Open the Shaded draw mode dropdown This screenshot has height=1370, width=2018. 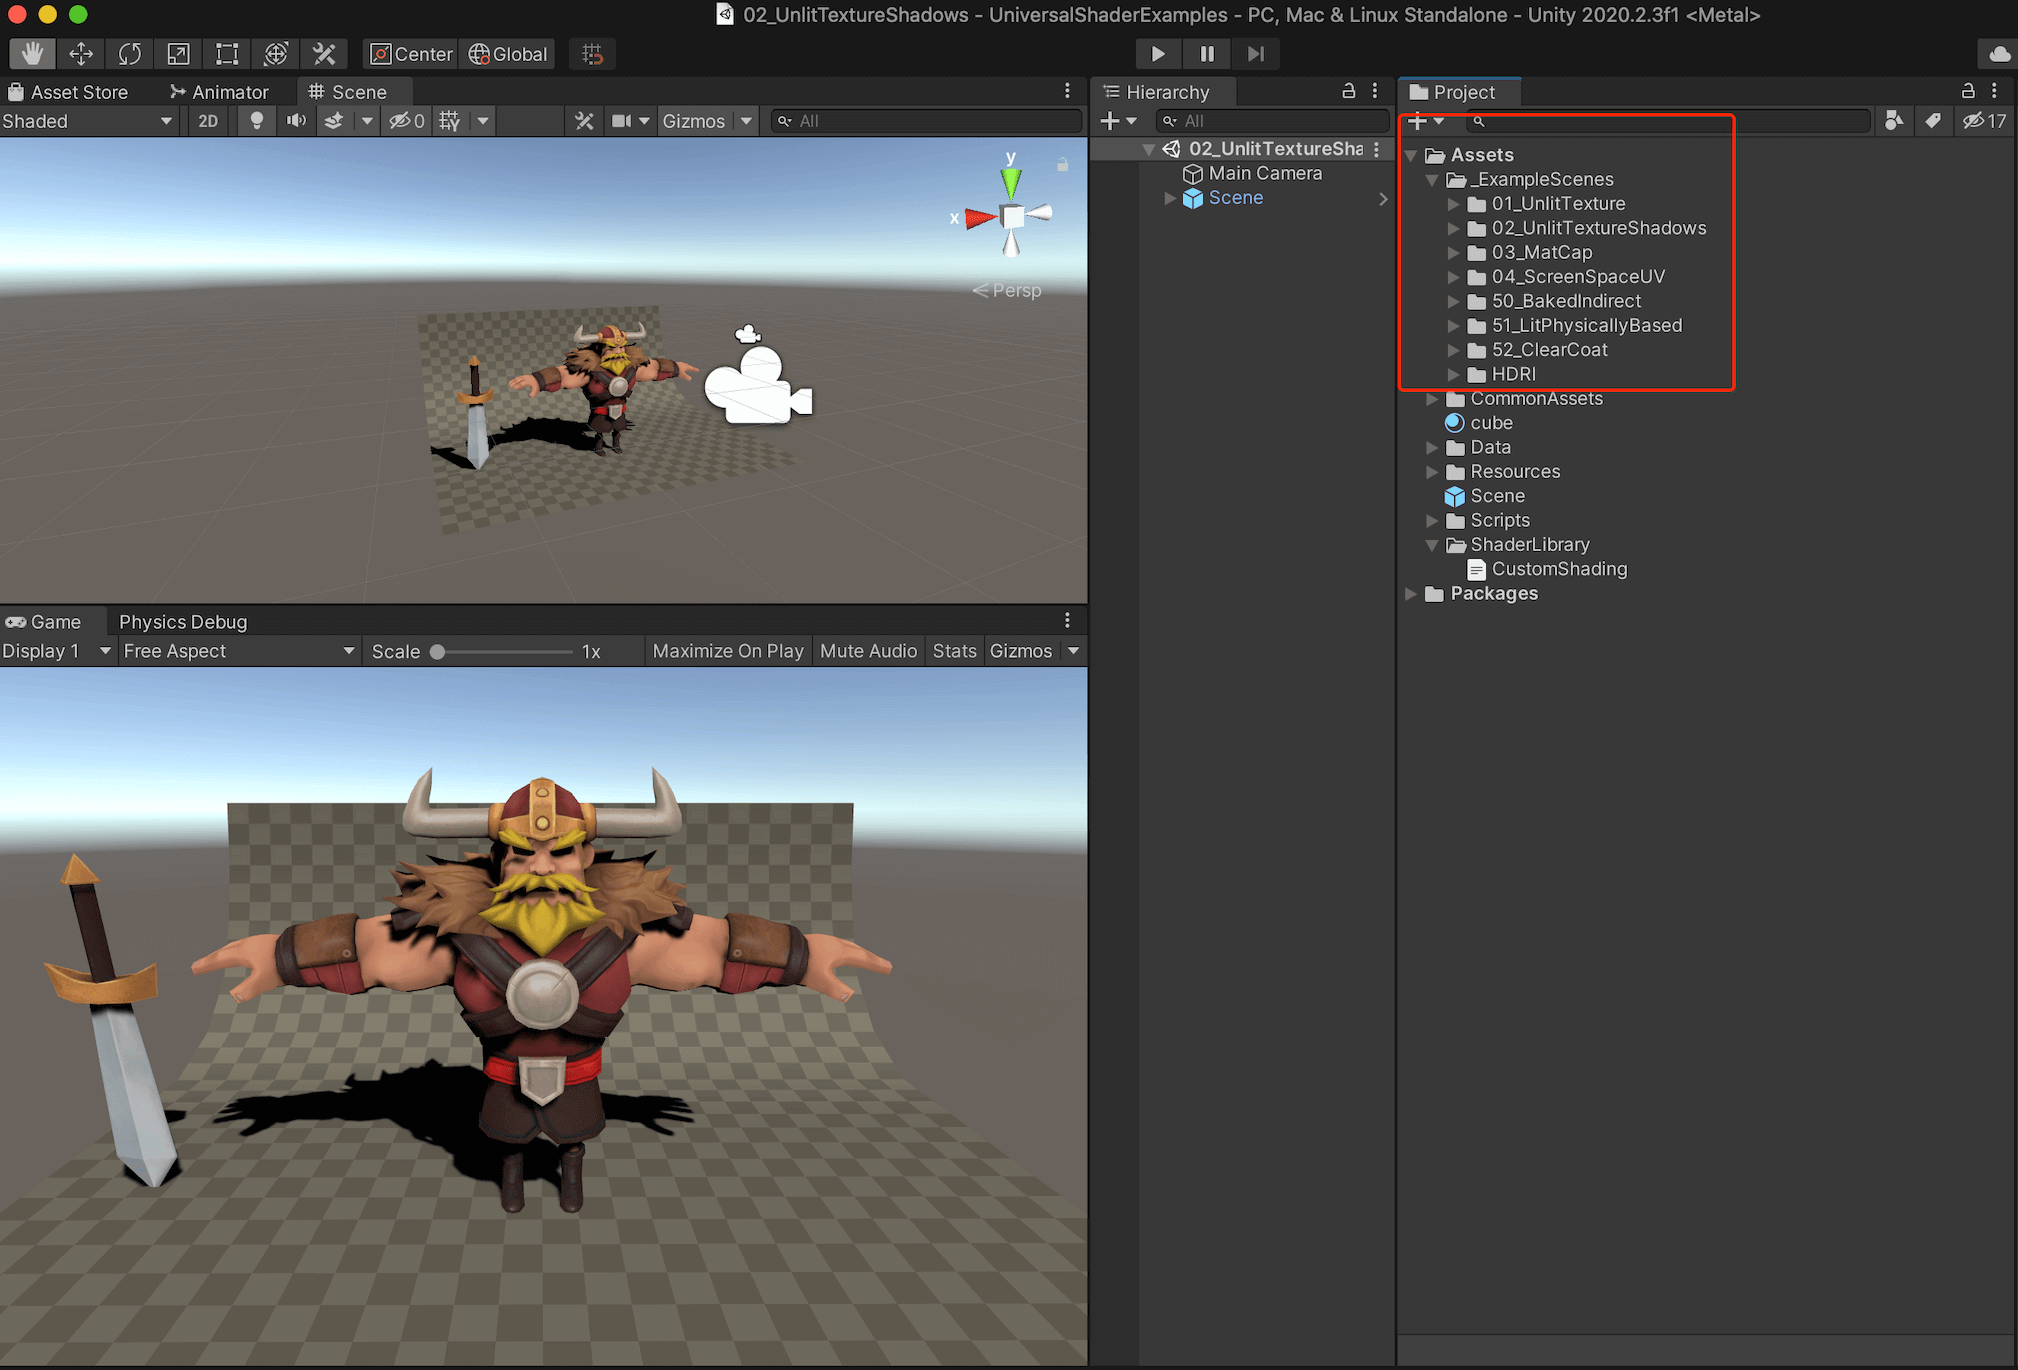[88, 121]
